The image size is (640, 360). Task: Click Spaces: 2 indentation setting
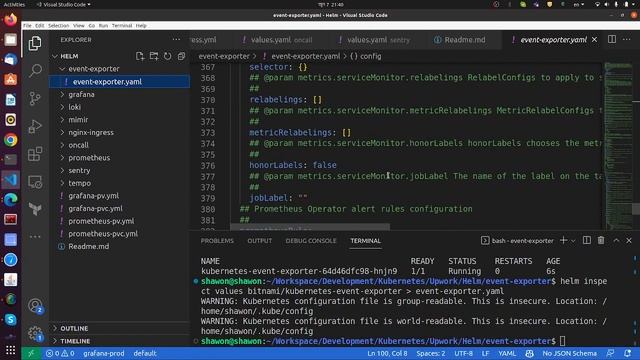pyautogui.click(x=431, y=353)
